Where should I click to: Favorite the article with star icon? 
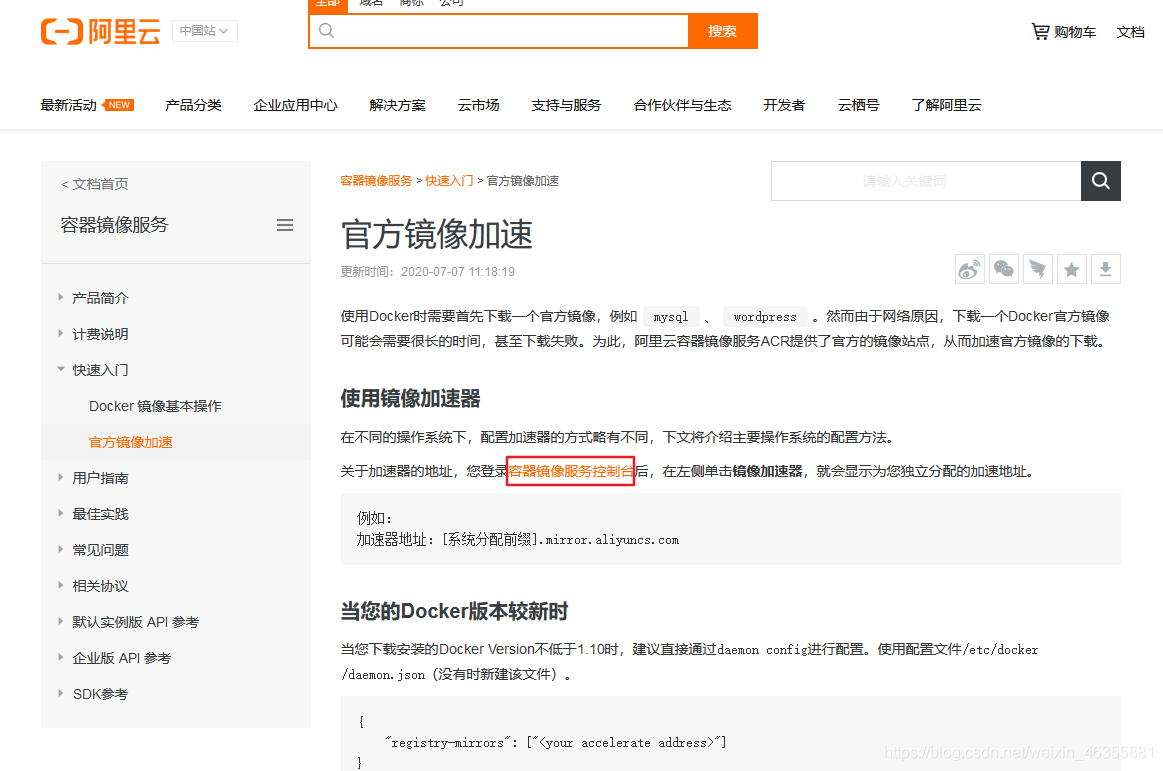1072,269
